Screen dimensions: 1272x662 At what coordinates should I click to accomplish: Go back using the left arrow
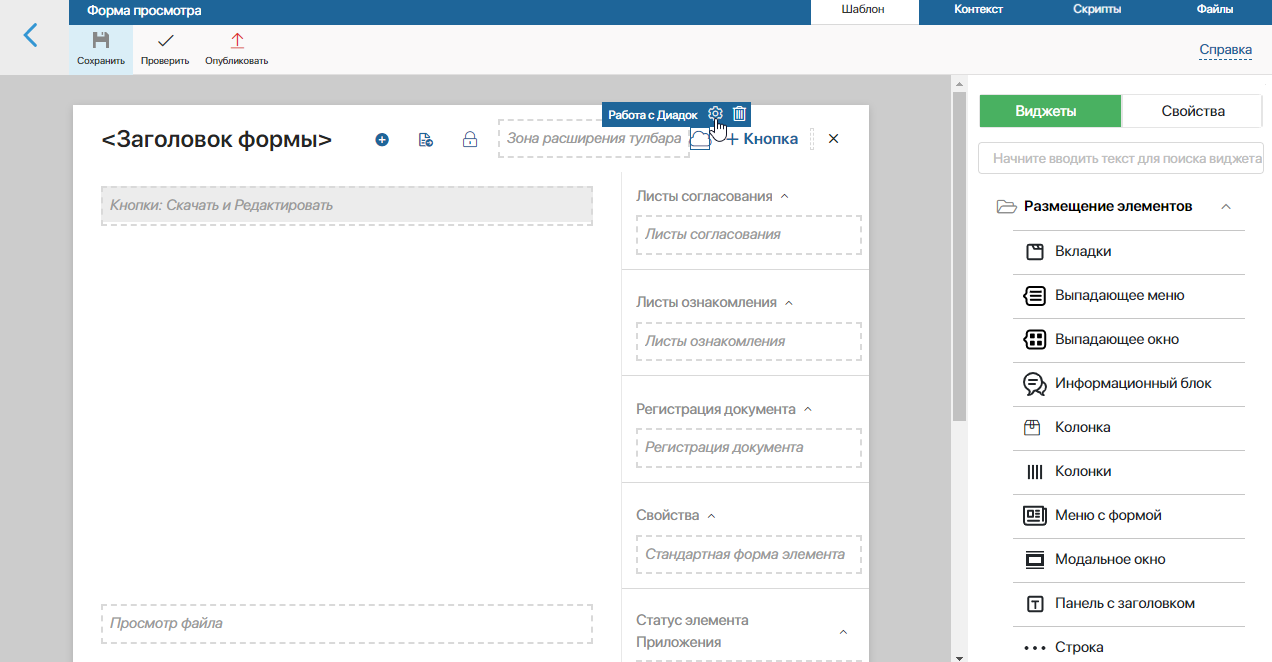coord(30,36)
